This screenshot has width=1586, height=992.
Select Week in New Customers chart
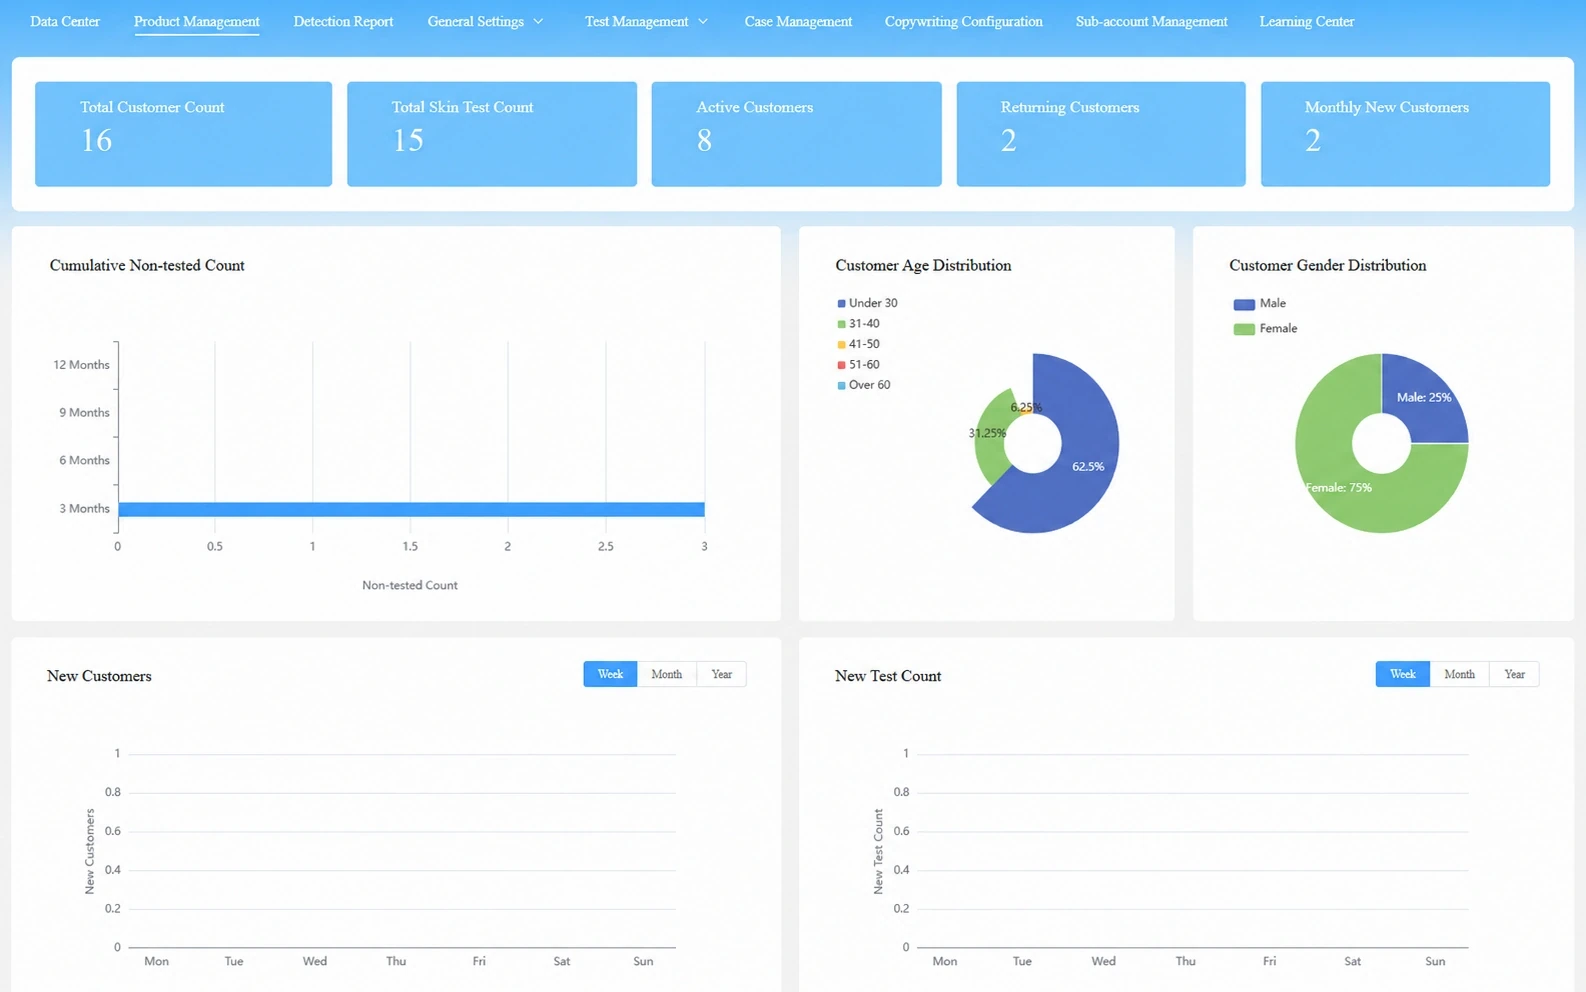pos(610,674)
